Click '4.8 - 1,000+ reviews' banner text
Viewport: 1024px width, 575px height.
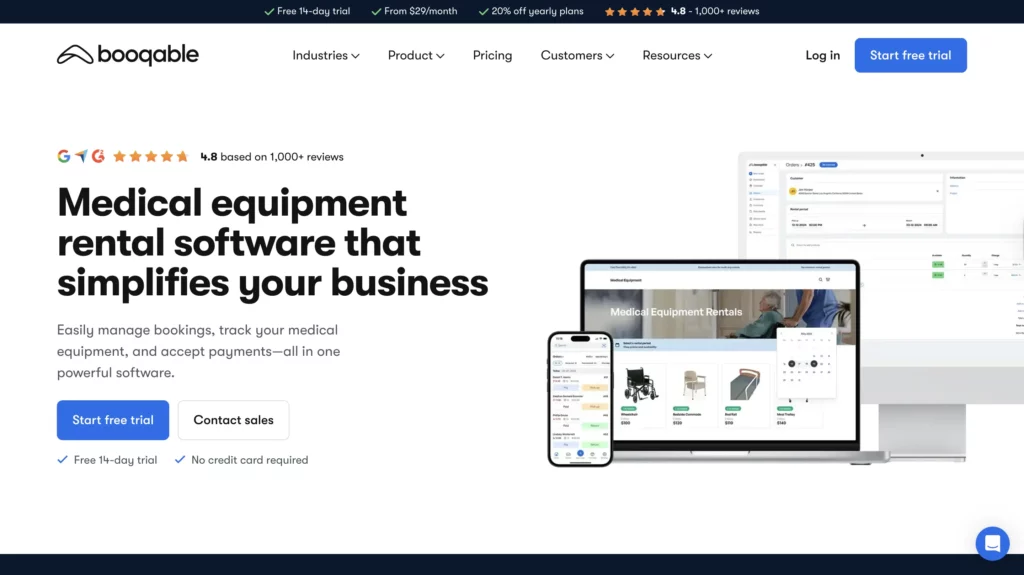[715, 11]
